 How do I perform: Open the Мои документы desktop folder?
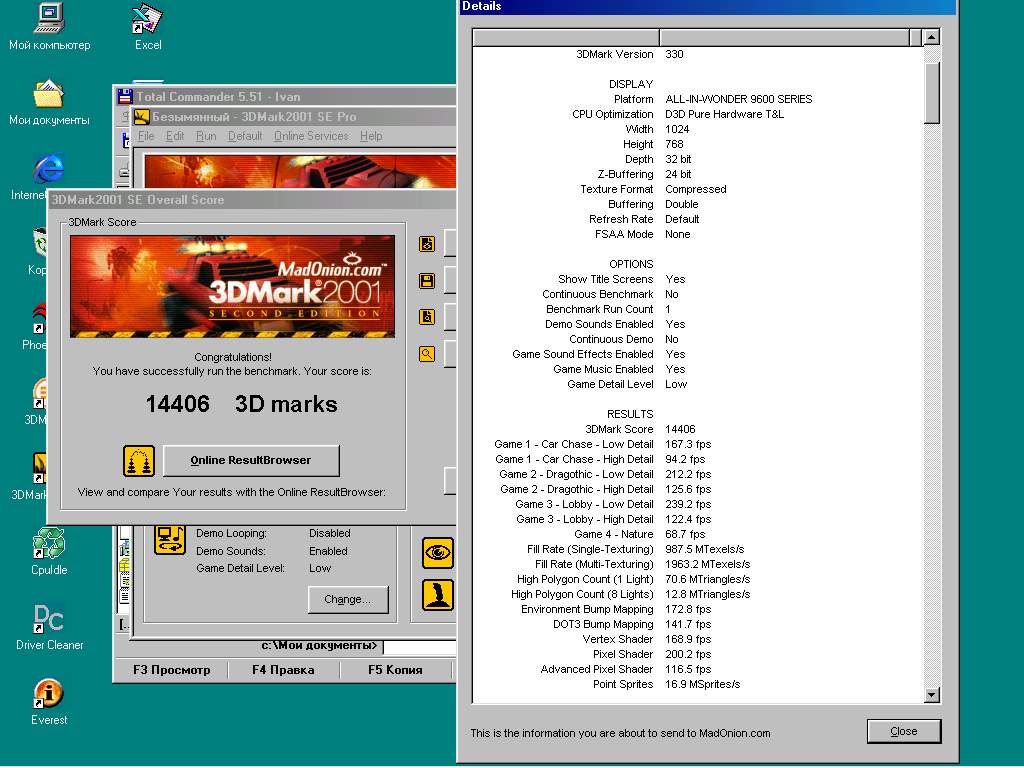49,96
